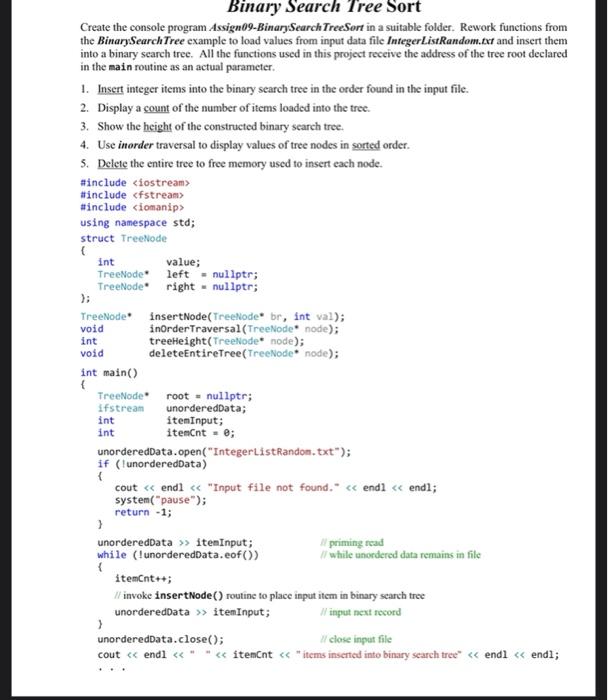Click italic "IntegerListRandom.txt" in the intro paragraph

pos(440,41)
